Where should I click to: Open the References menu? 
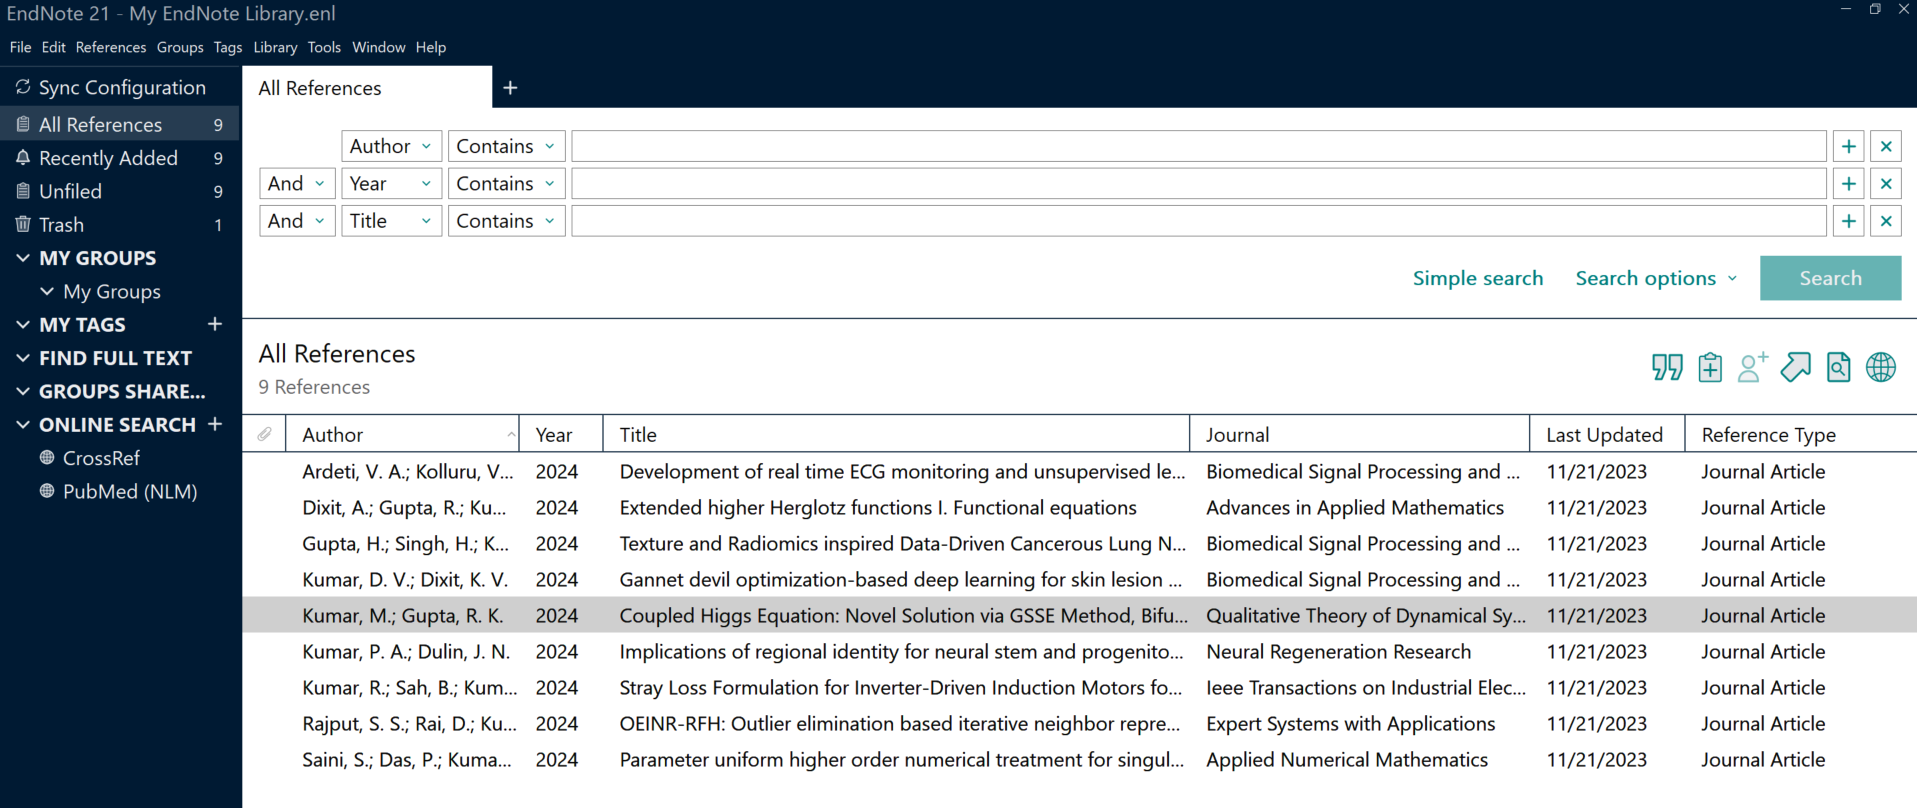point(111,47)
